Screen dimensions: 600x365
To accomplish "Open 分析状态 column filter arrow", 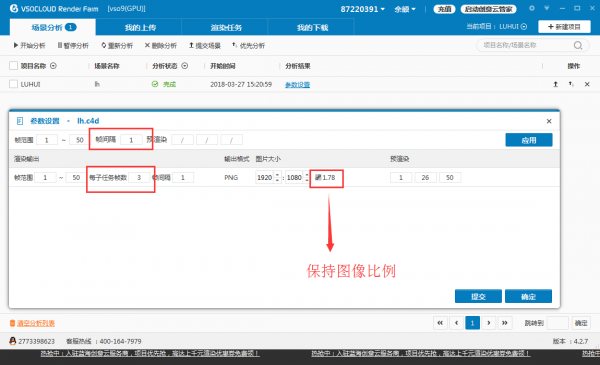I will coord(184,66).
